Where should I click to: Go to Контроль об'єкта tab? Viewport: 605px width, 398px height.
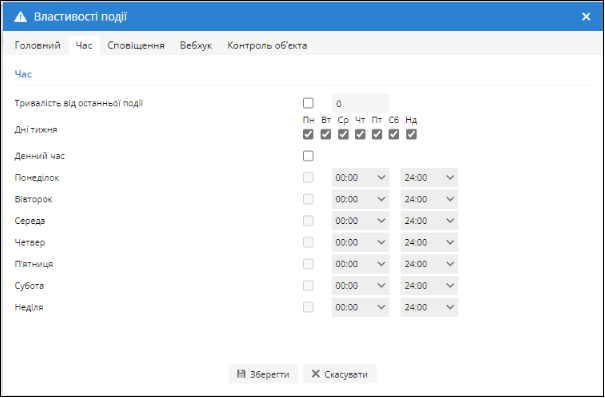click(267, 46)
